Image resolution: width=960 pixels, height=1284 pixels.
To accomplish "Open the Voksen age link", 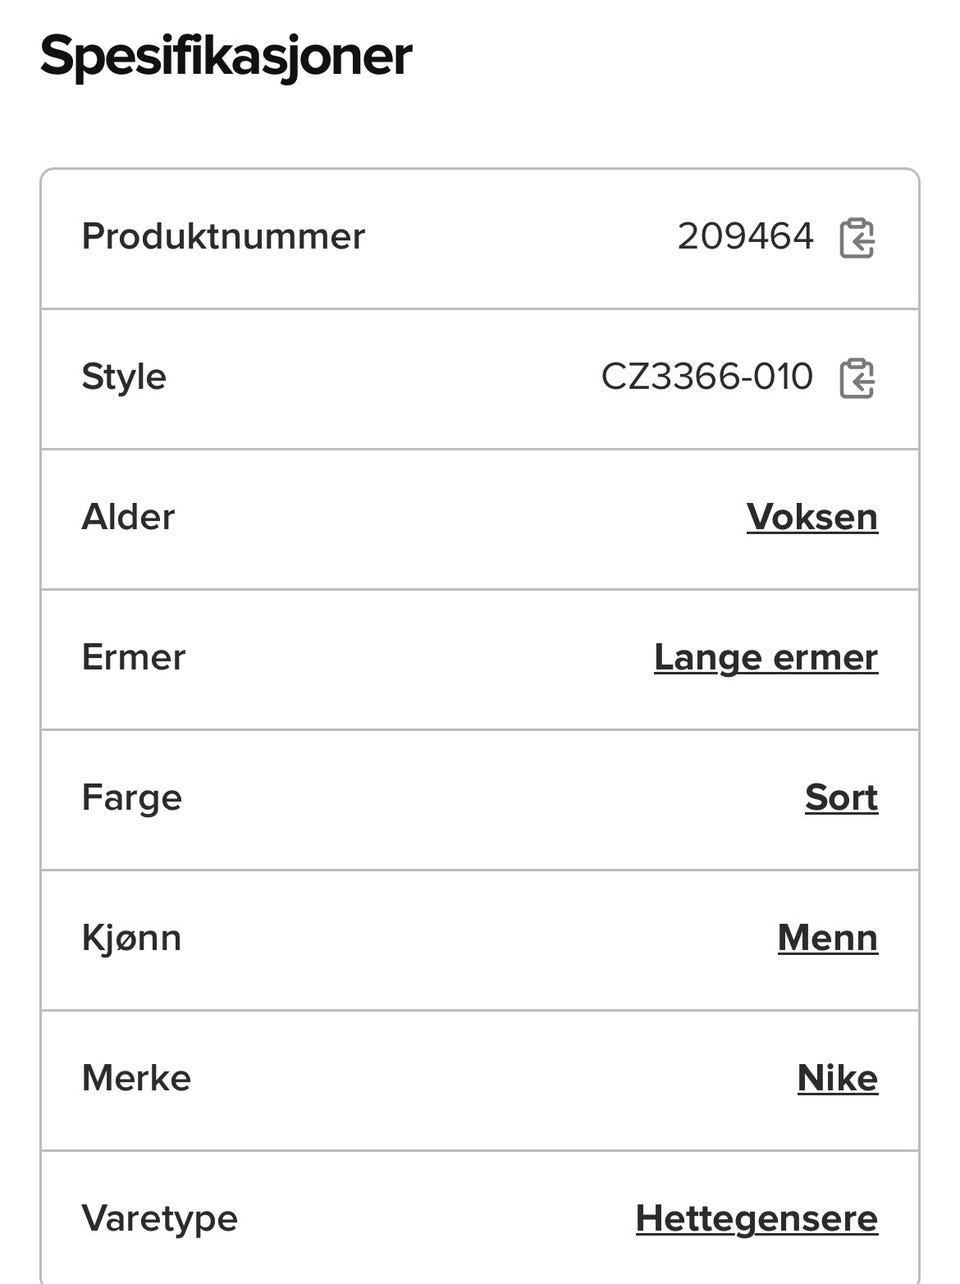I will [x=812, y=517].
